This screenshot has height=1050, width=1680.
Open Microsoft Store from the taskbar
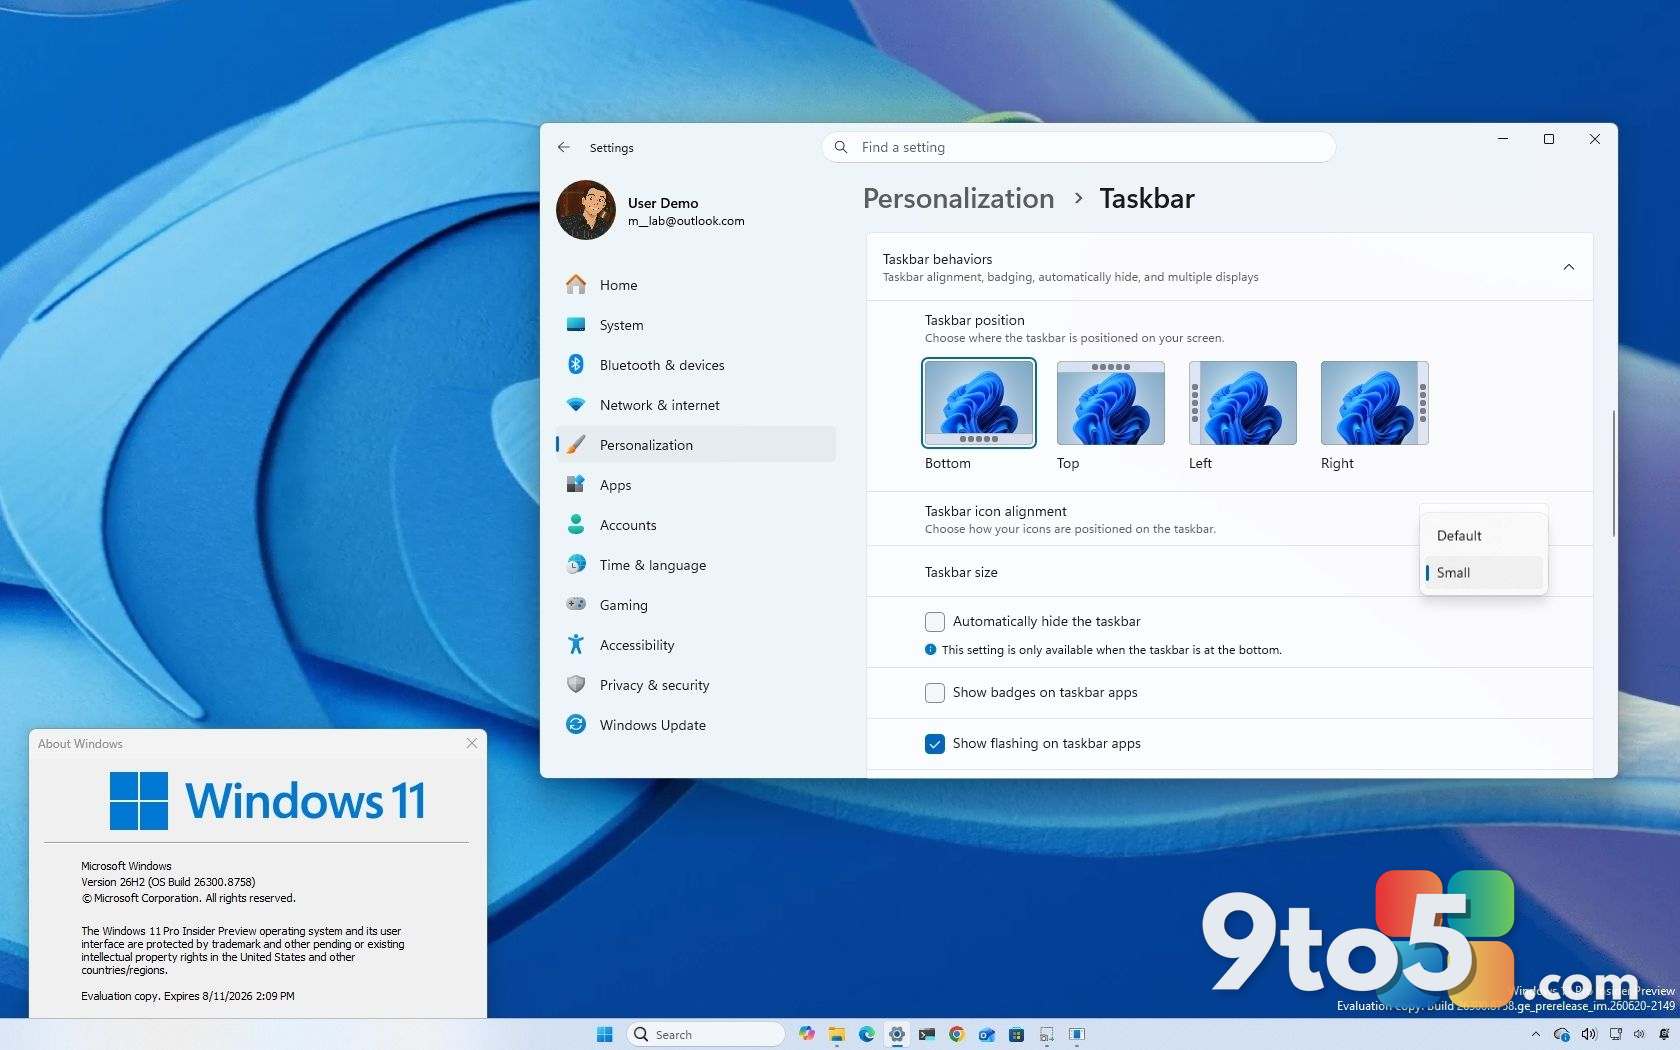(x=1017, y=1034)
